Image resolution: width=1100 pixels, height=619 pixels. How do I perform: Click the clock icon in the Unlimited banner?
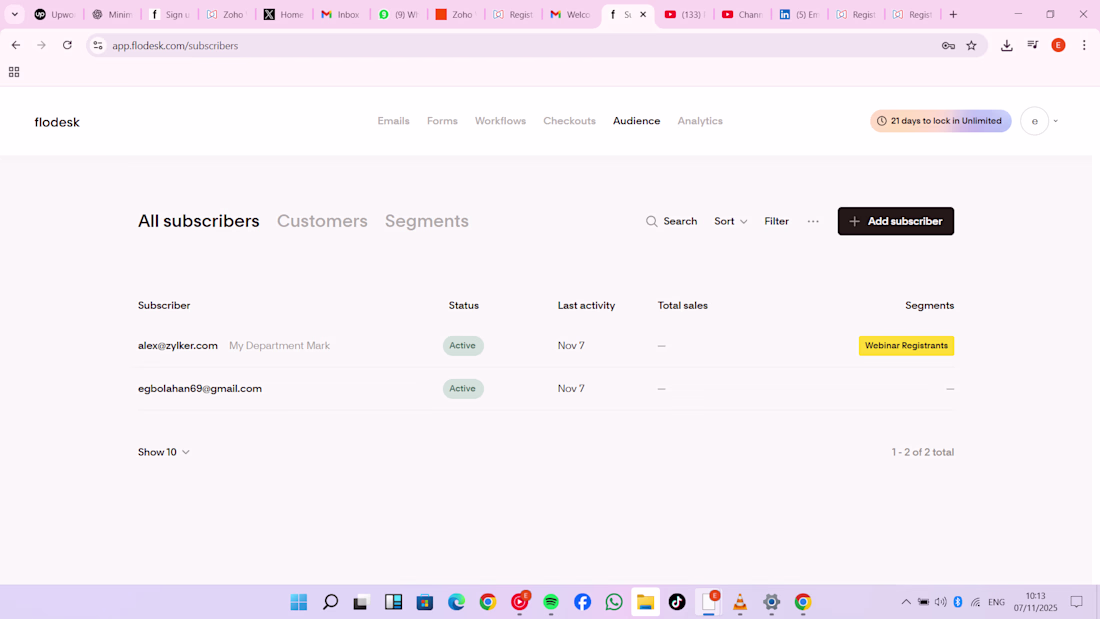click(882, 121)
